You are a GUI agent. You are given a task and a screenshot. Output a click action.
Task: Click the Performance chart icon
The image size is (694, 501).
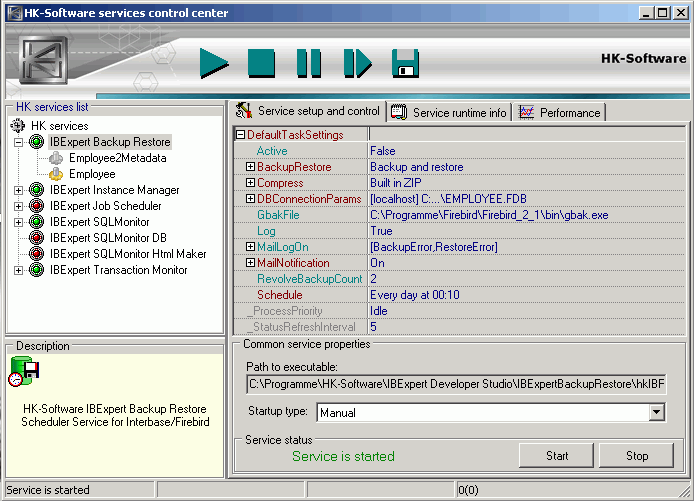click(526, 112)
